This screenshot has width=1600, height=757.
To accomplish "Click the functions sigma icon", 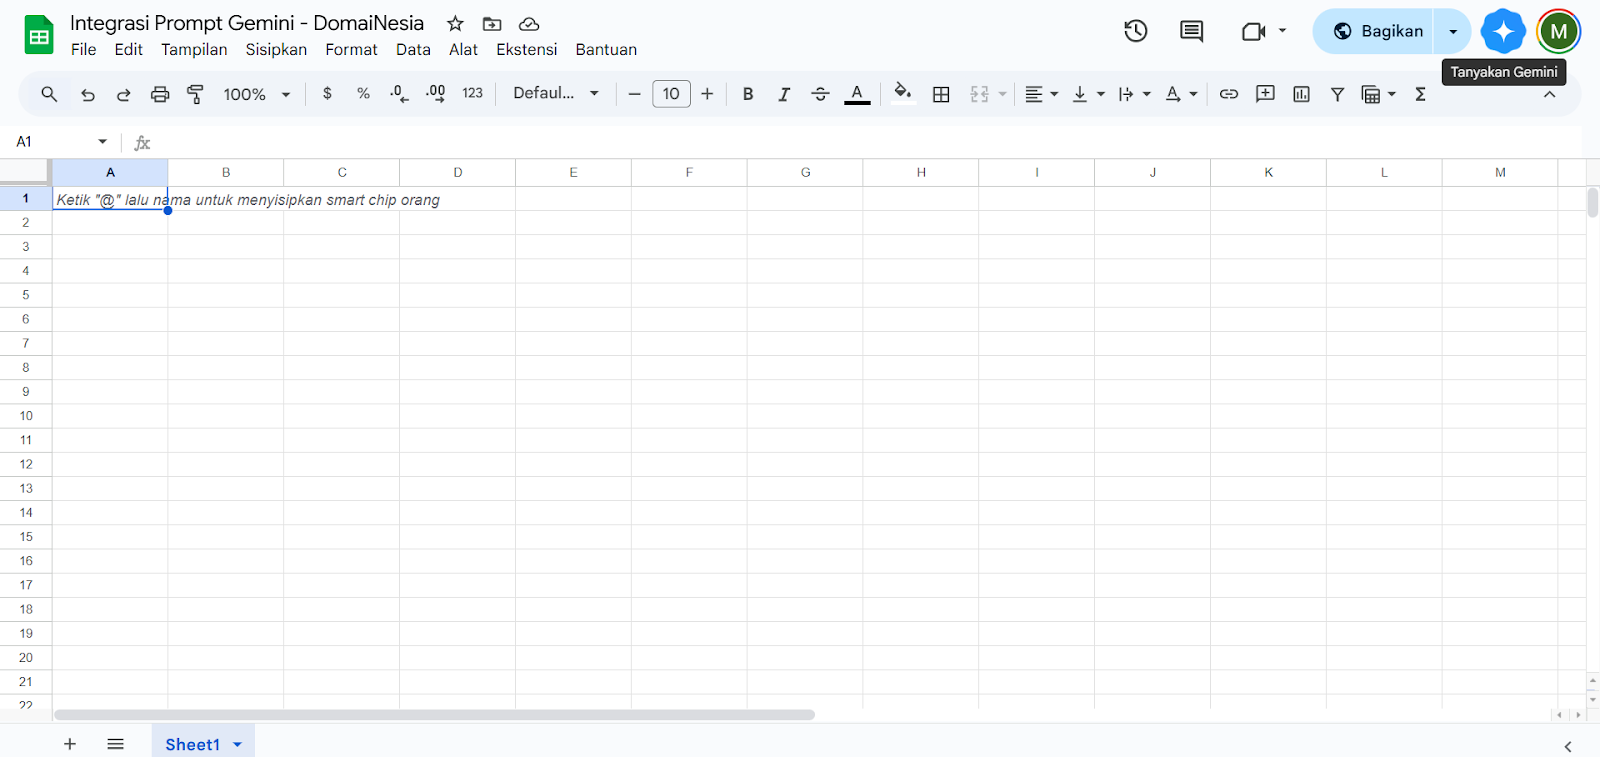I will pos(1420,94).
